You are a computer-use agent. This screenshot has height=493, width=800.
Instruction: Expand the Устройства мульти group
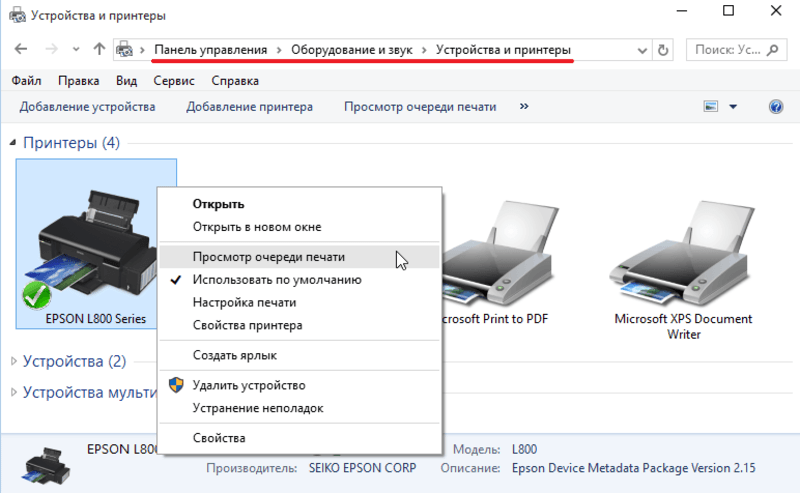(14, 392)
